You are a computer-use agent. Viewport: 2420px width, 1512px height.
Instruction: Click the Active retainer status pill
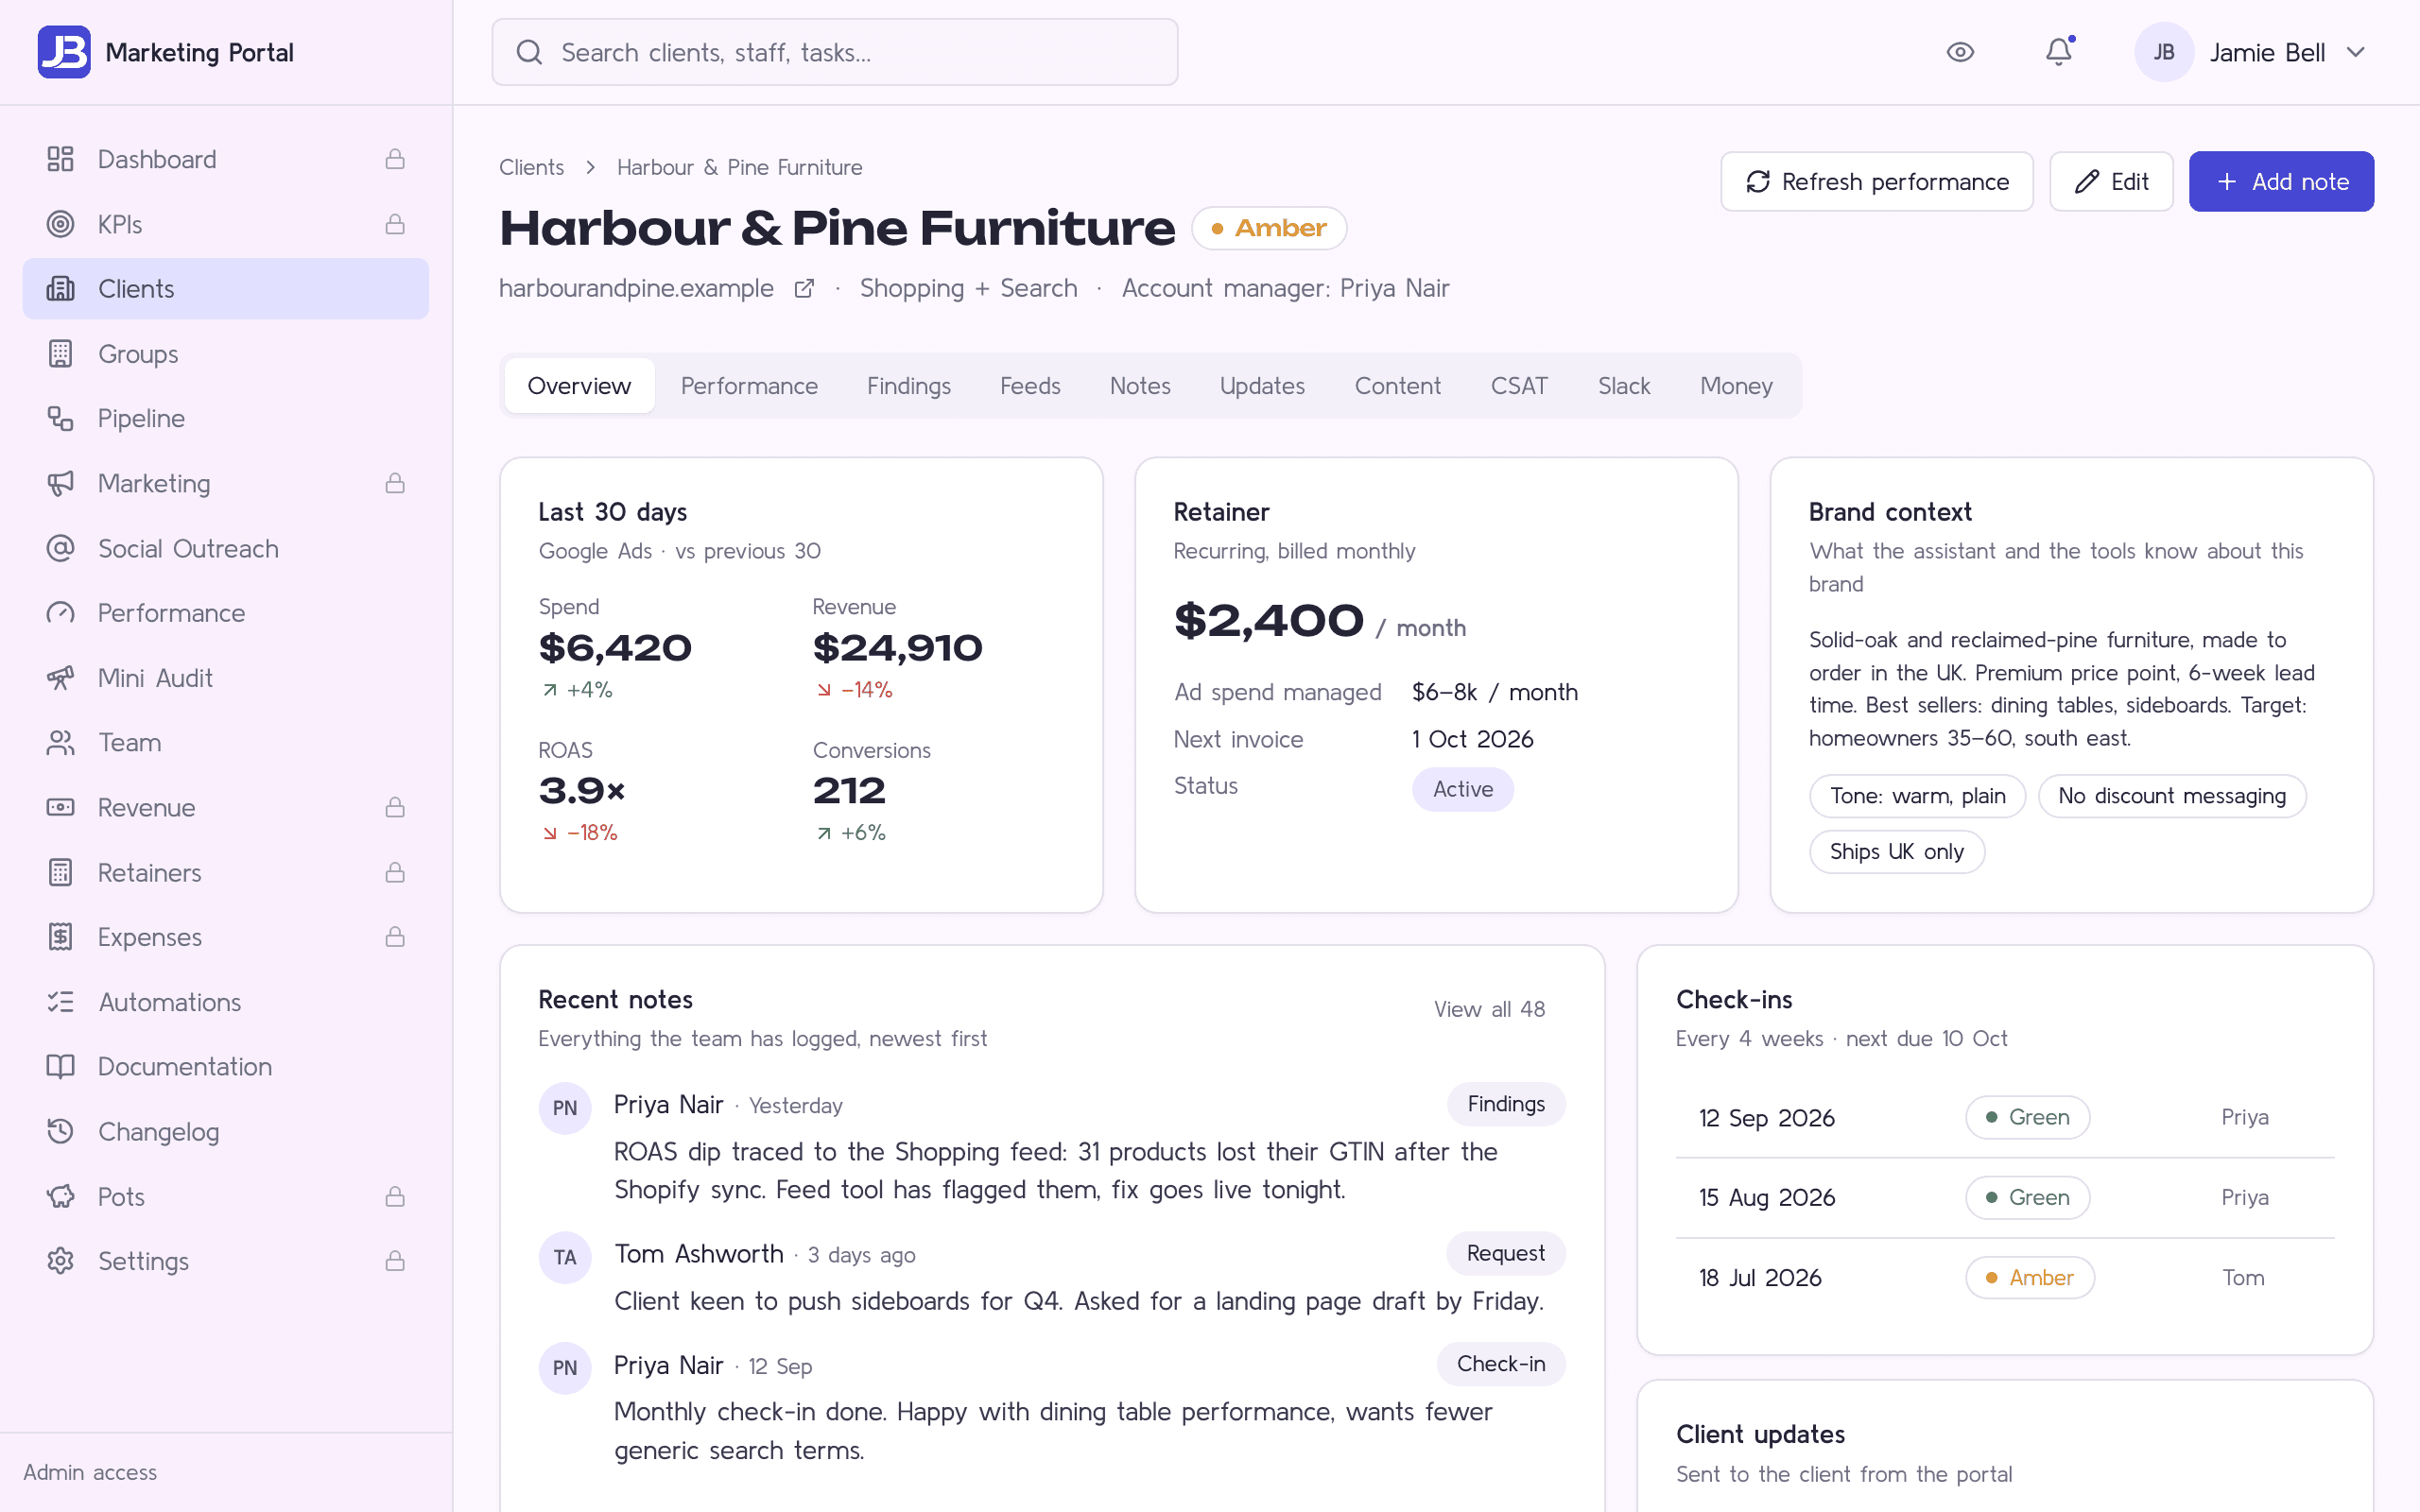1463,789
